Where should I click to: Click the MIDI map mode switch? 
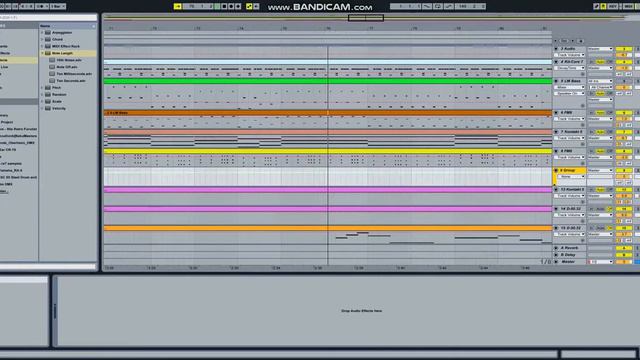(628, 7)
